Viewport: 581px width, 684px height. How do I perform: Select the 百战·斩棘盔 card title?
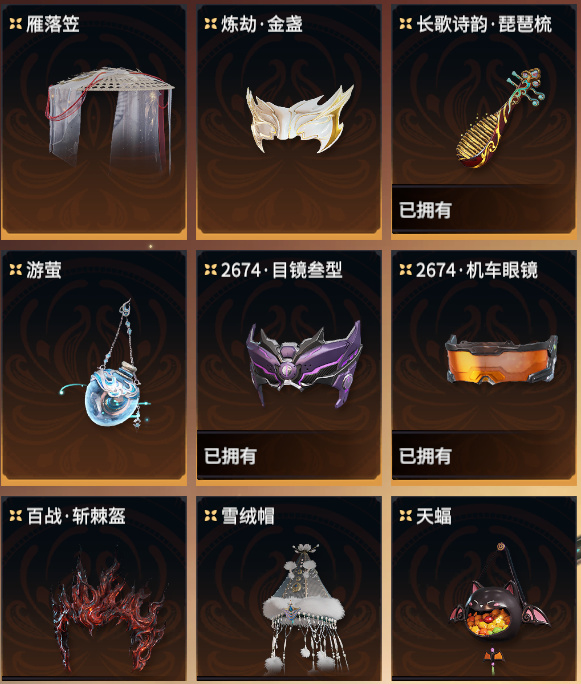tap(76, 516)
